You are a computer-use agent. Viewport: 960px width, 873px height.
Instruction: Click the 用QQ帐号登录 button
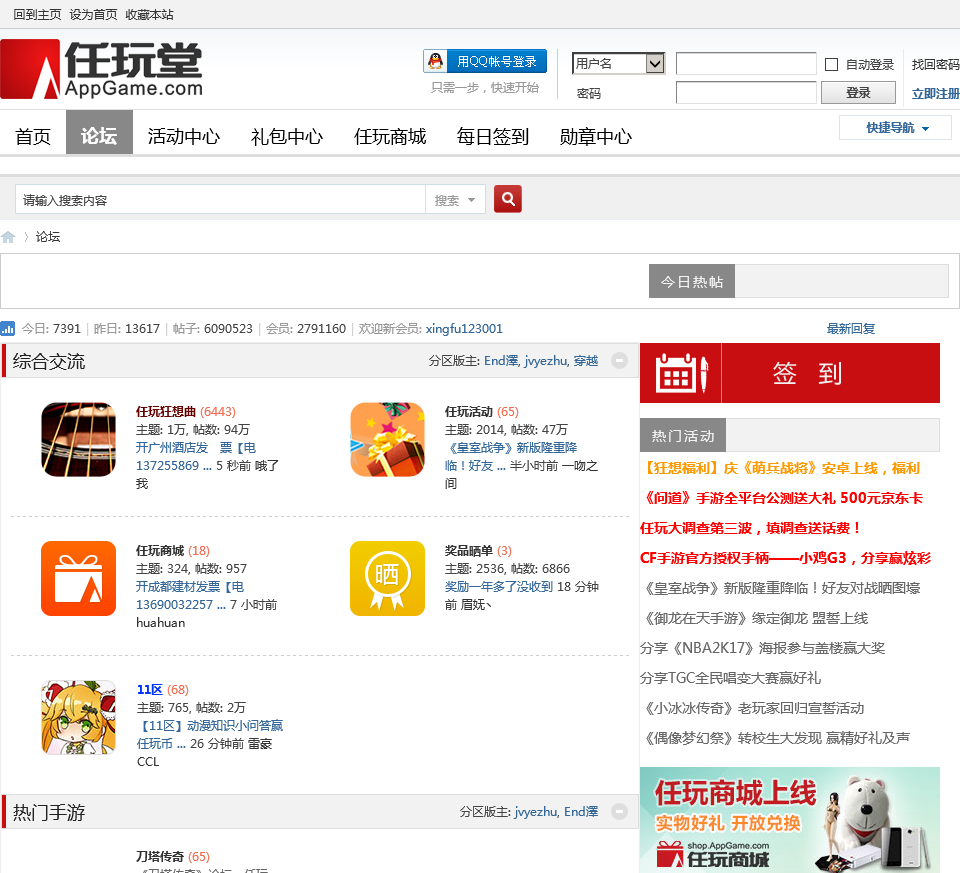(x=485, y=61)
